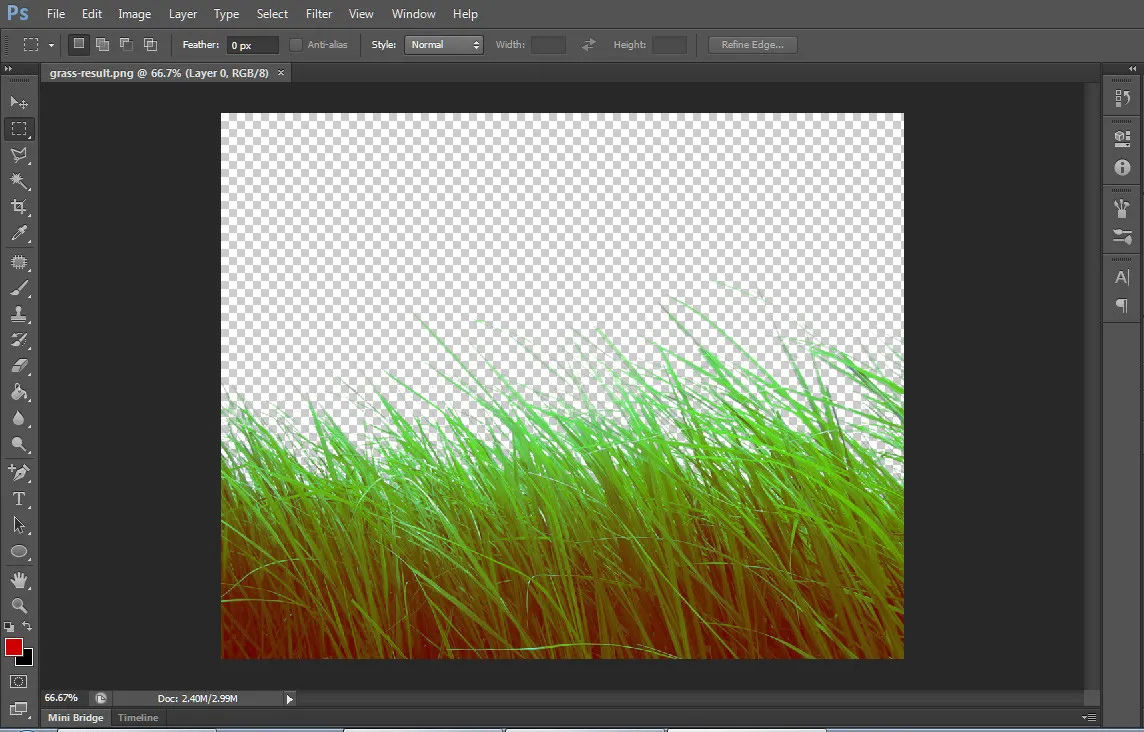Select the Move tool
This screenshot has width=1144, height=732.
pos(19,102)
